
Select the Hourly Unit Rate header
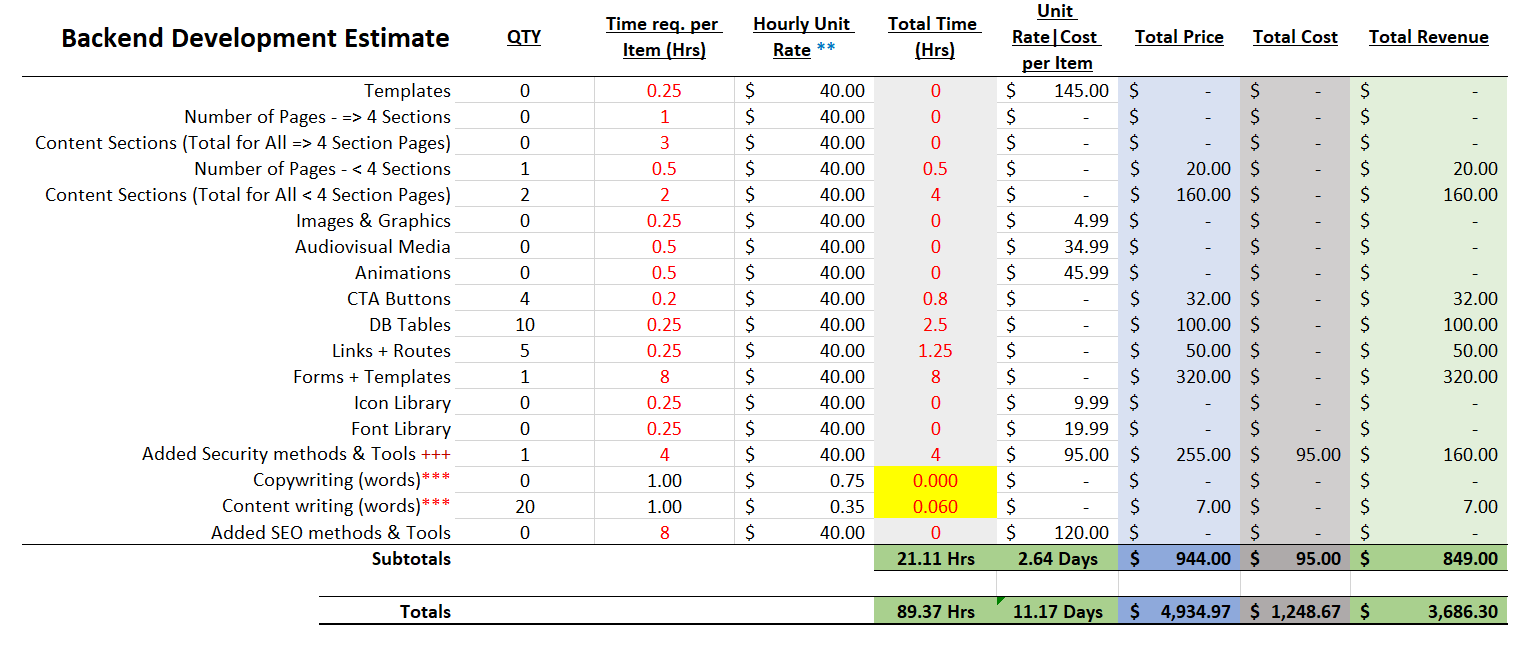[x=803, y=35]
